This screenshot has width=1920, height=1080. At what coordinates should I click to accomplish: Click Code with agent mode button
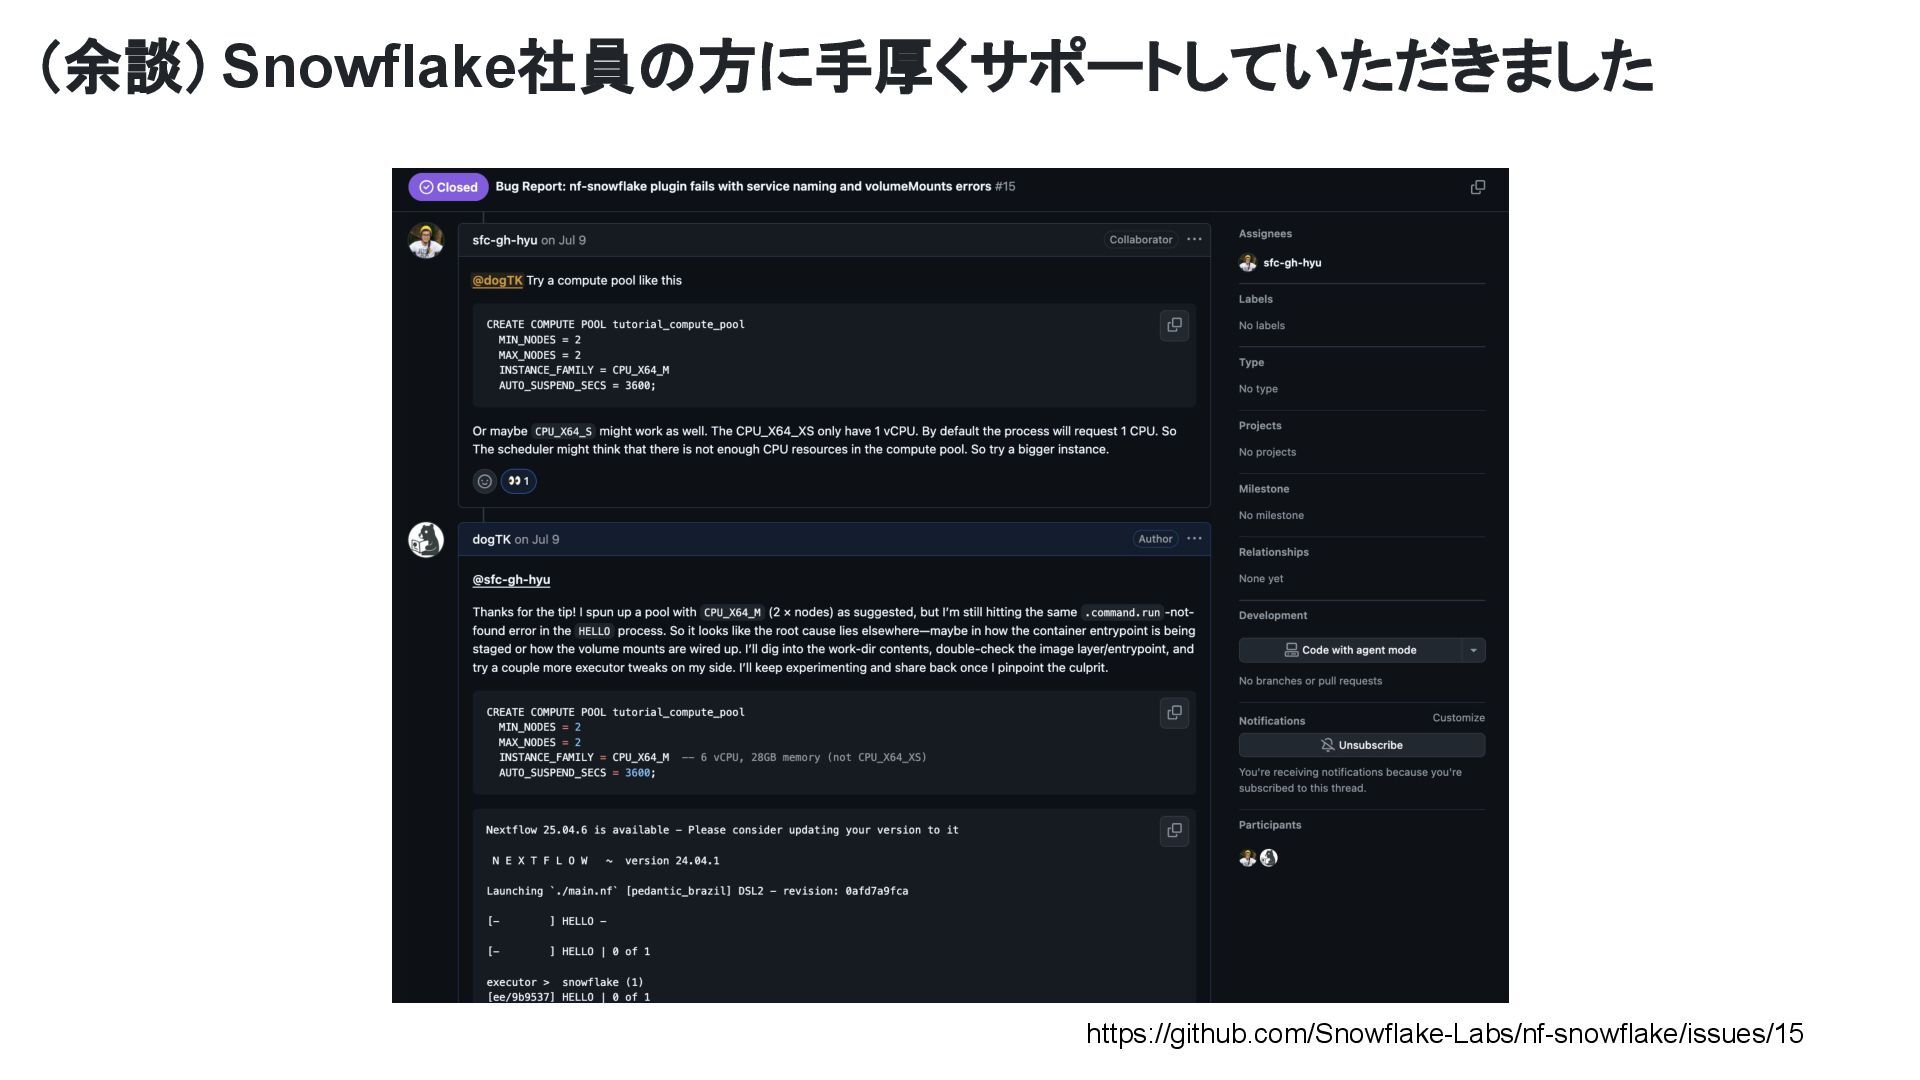(x=1350, y=650)
